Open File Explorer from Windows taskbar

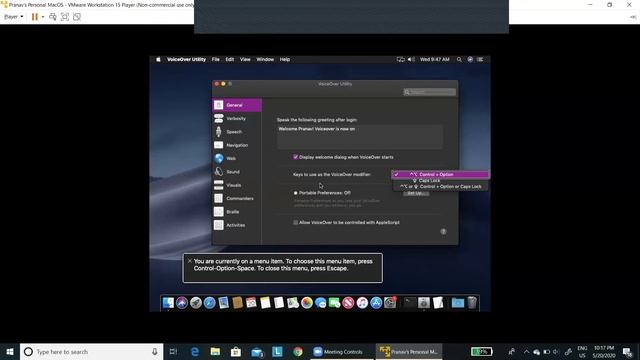pos(215,352)
